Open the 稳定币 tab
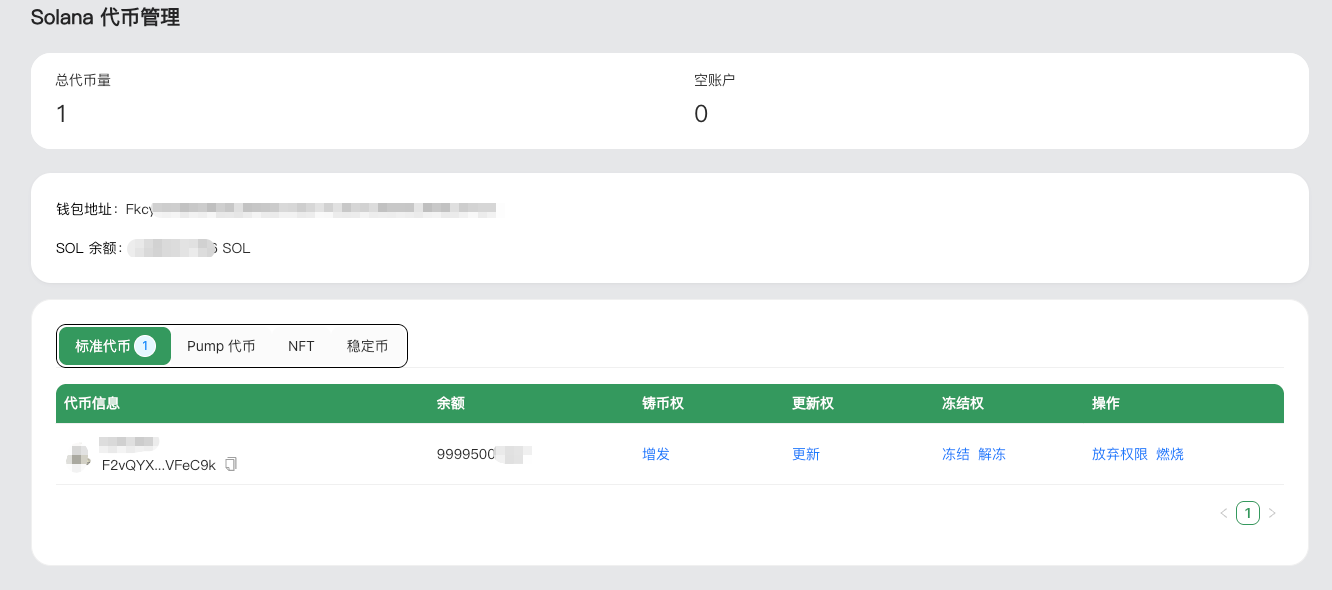 (x=367, y=346)
